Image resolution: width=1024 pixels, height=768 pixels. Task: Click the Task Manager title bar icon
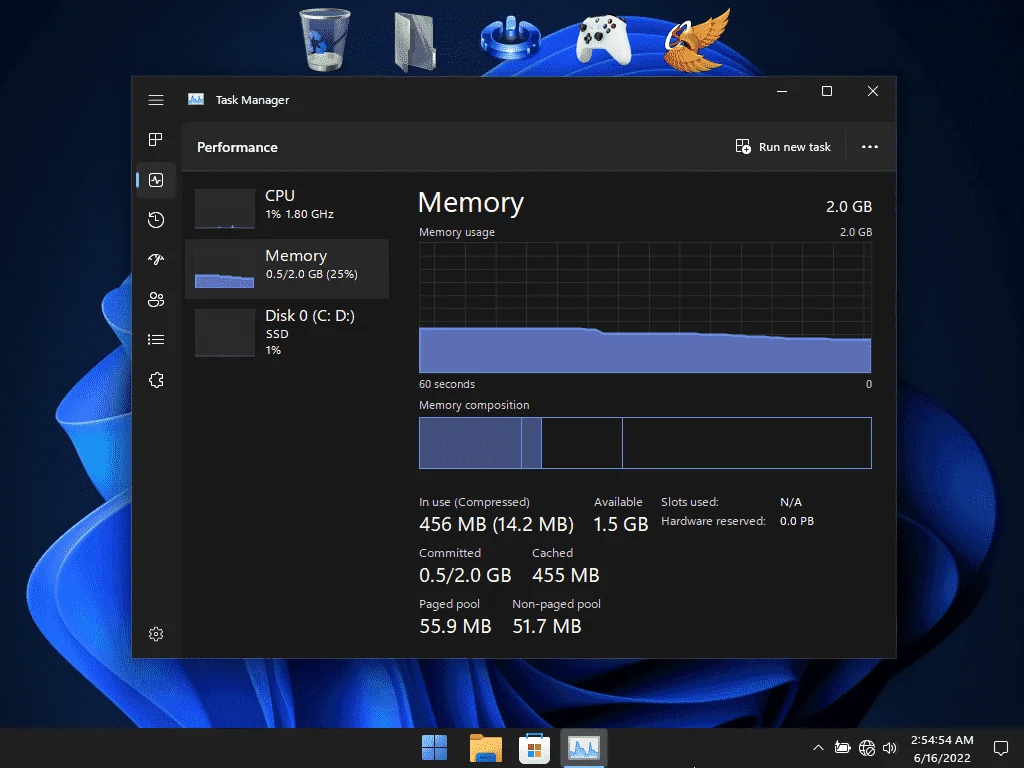pos(196,99)
